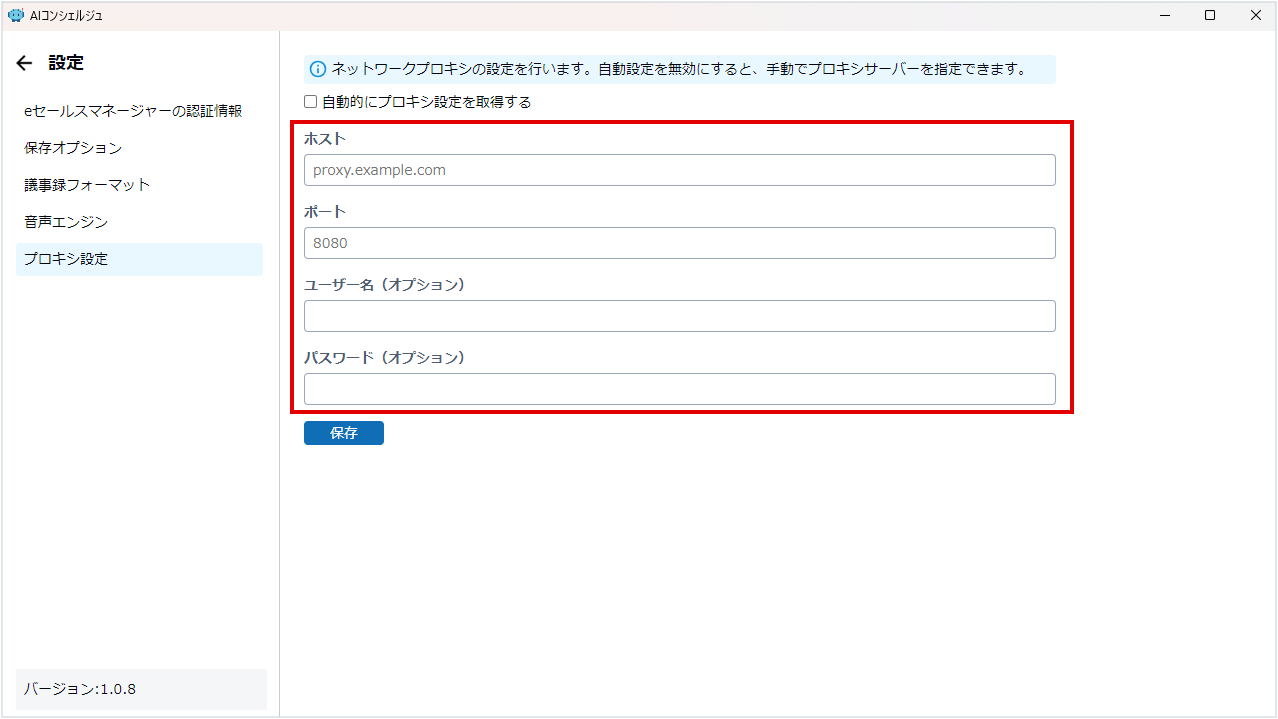Click the バージョン:1.0.8 label
1278x719 pixels.
pos(80,689)
